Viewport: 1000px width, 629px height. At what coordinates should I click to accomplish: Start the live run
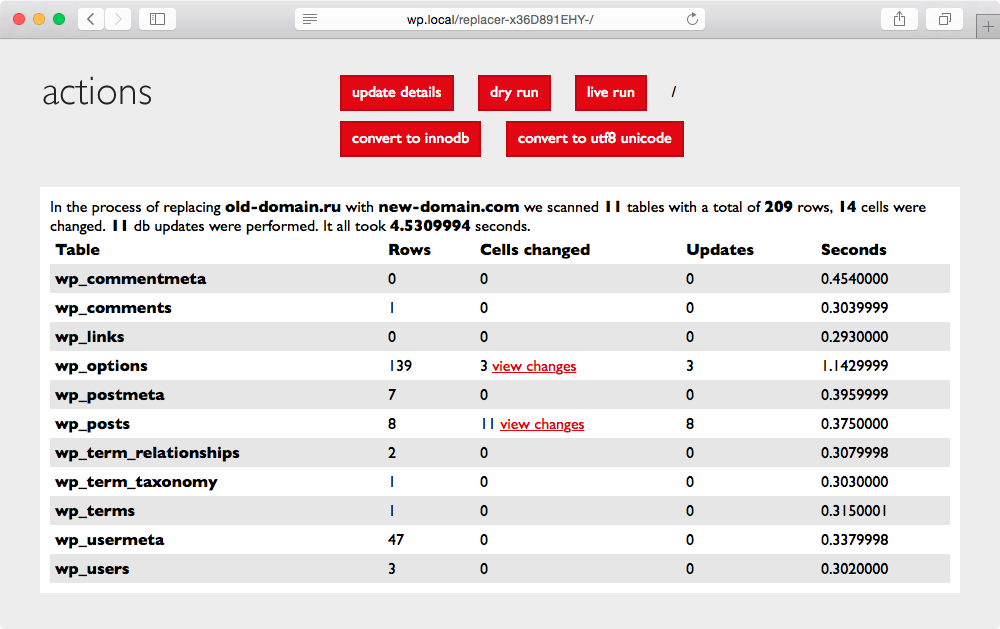pyautogui.click(x=610, y=92)
